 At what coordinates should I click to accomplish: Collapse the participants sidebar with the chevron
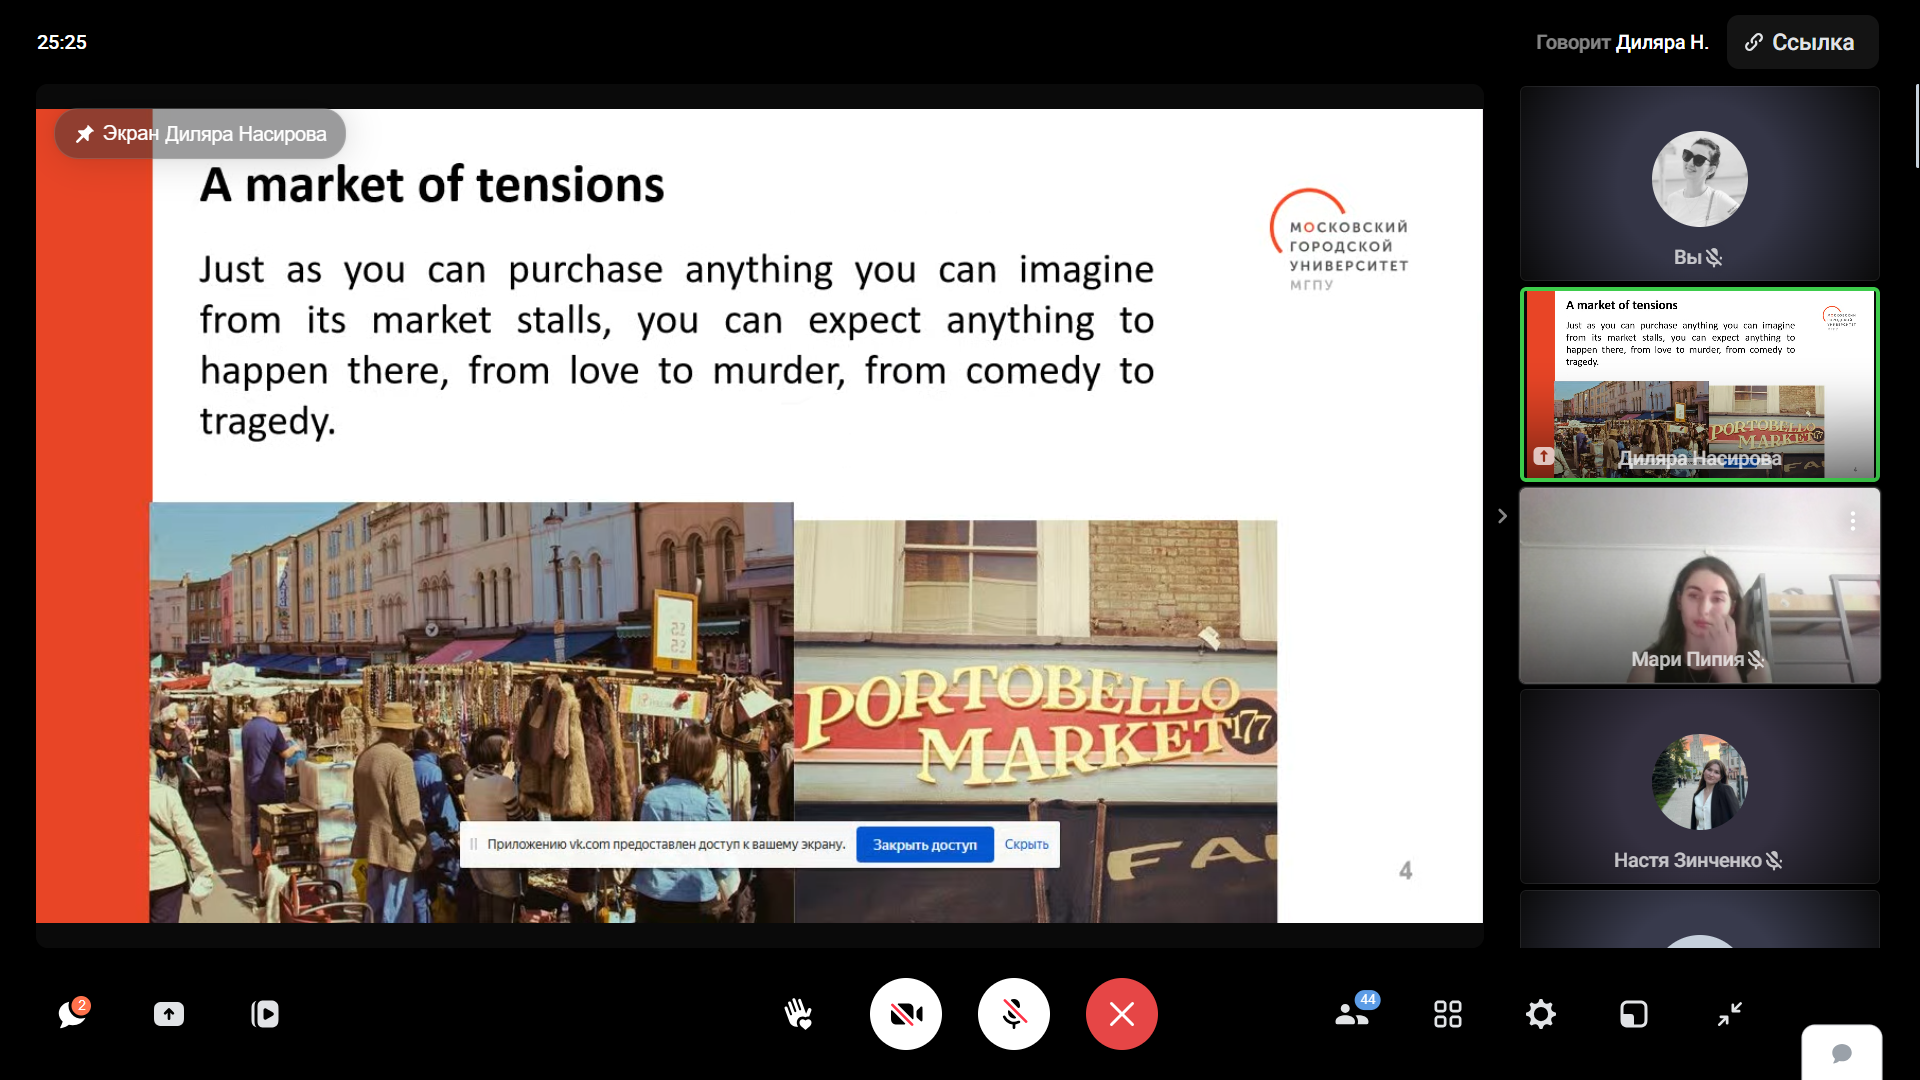click(1502, 516)
